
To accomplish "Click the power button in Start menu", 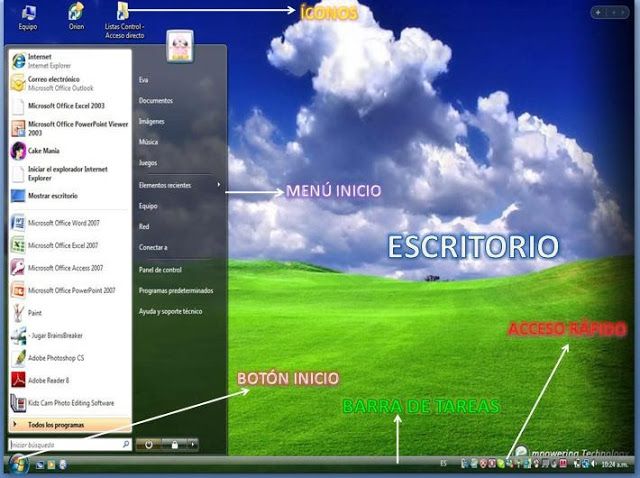I will click(149, 445).
